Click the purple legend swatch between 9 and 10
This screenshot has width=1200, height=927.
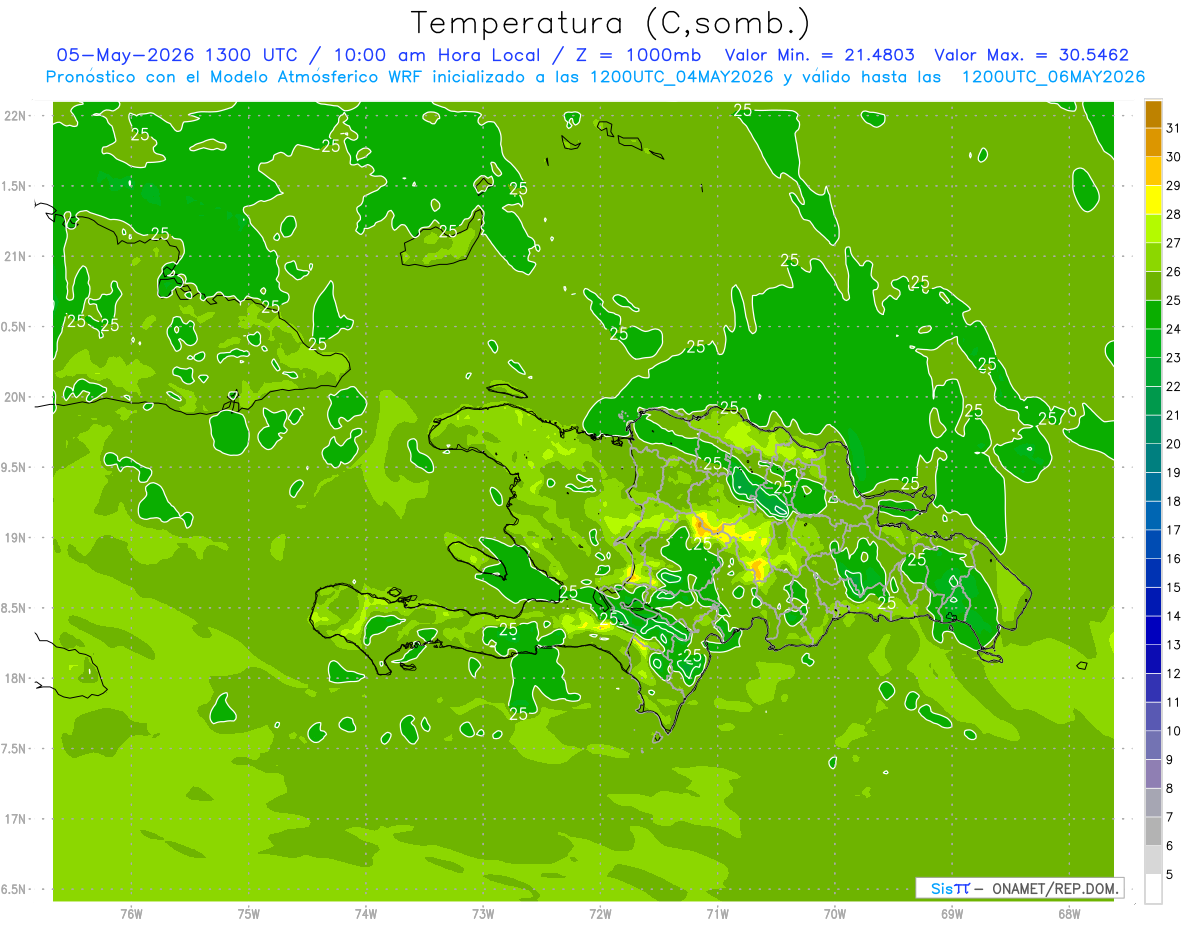[1153, 745]
